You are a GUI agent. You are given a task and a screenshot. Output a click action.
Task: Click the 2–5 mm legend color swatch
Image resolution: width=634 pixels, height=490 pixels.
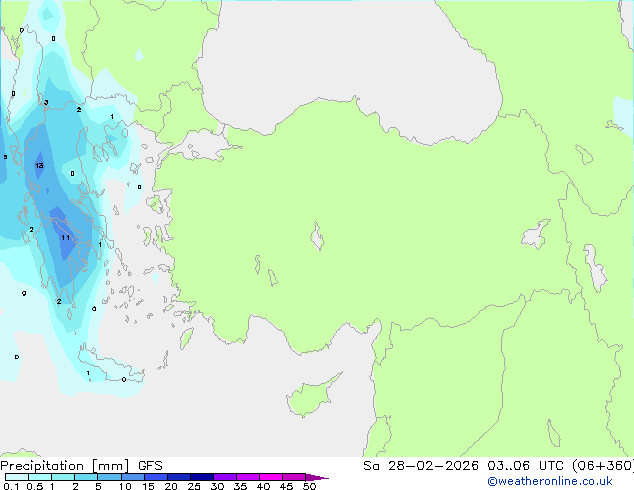point(86,477)
